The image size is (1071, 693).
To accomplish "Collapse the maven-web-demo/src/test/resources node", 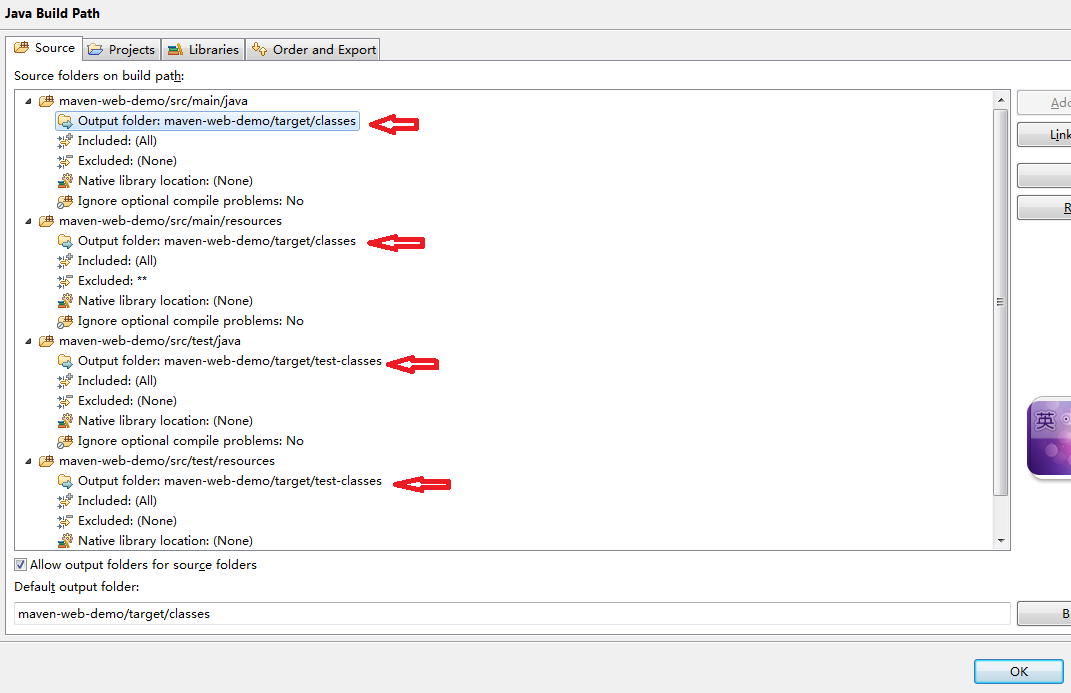I will point(28,462).
